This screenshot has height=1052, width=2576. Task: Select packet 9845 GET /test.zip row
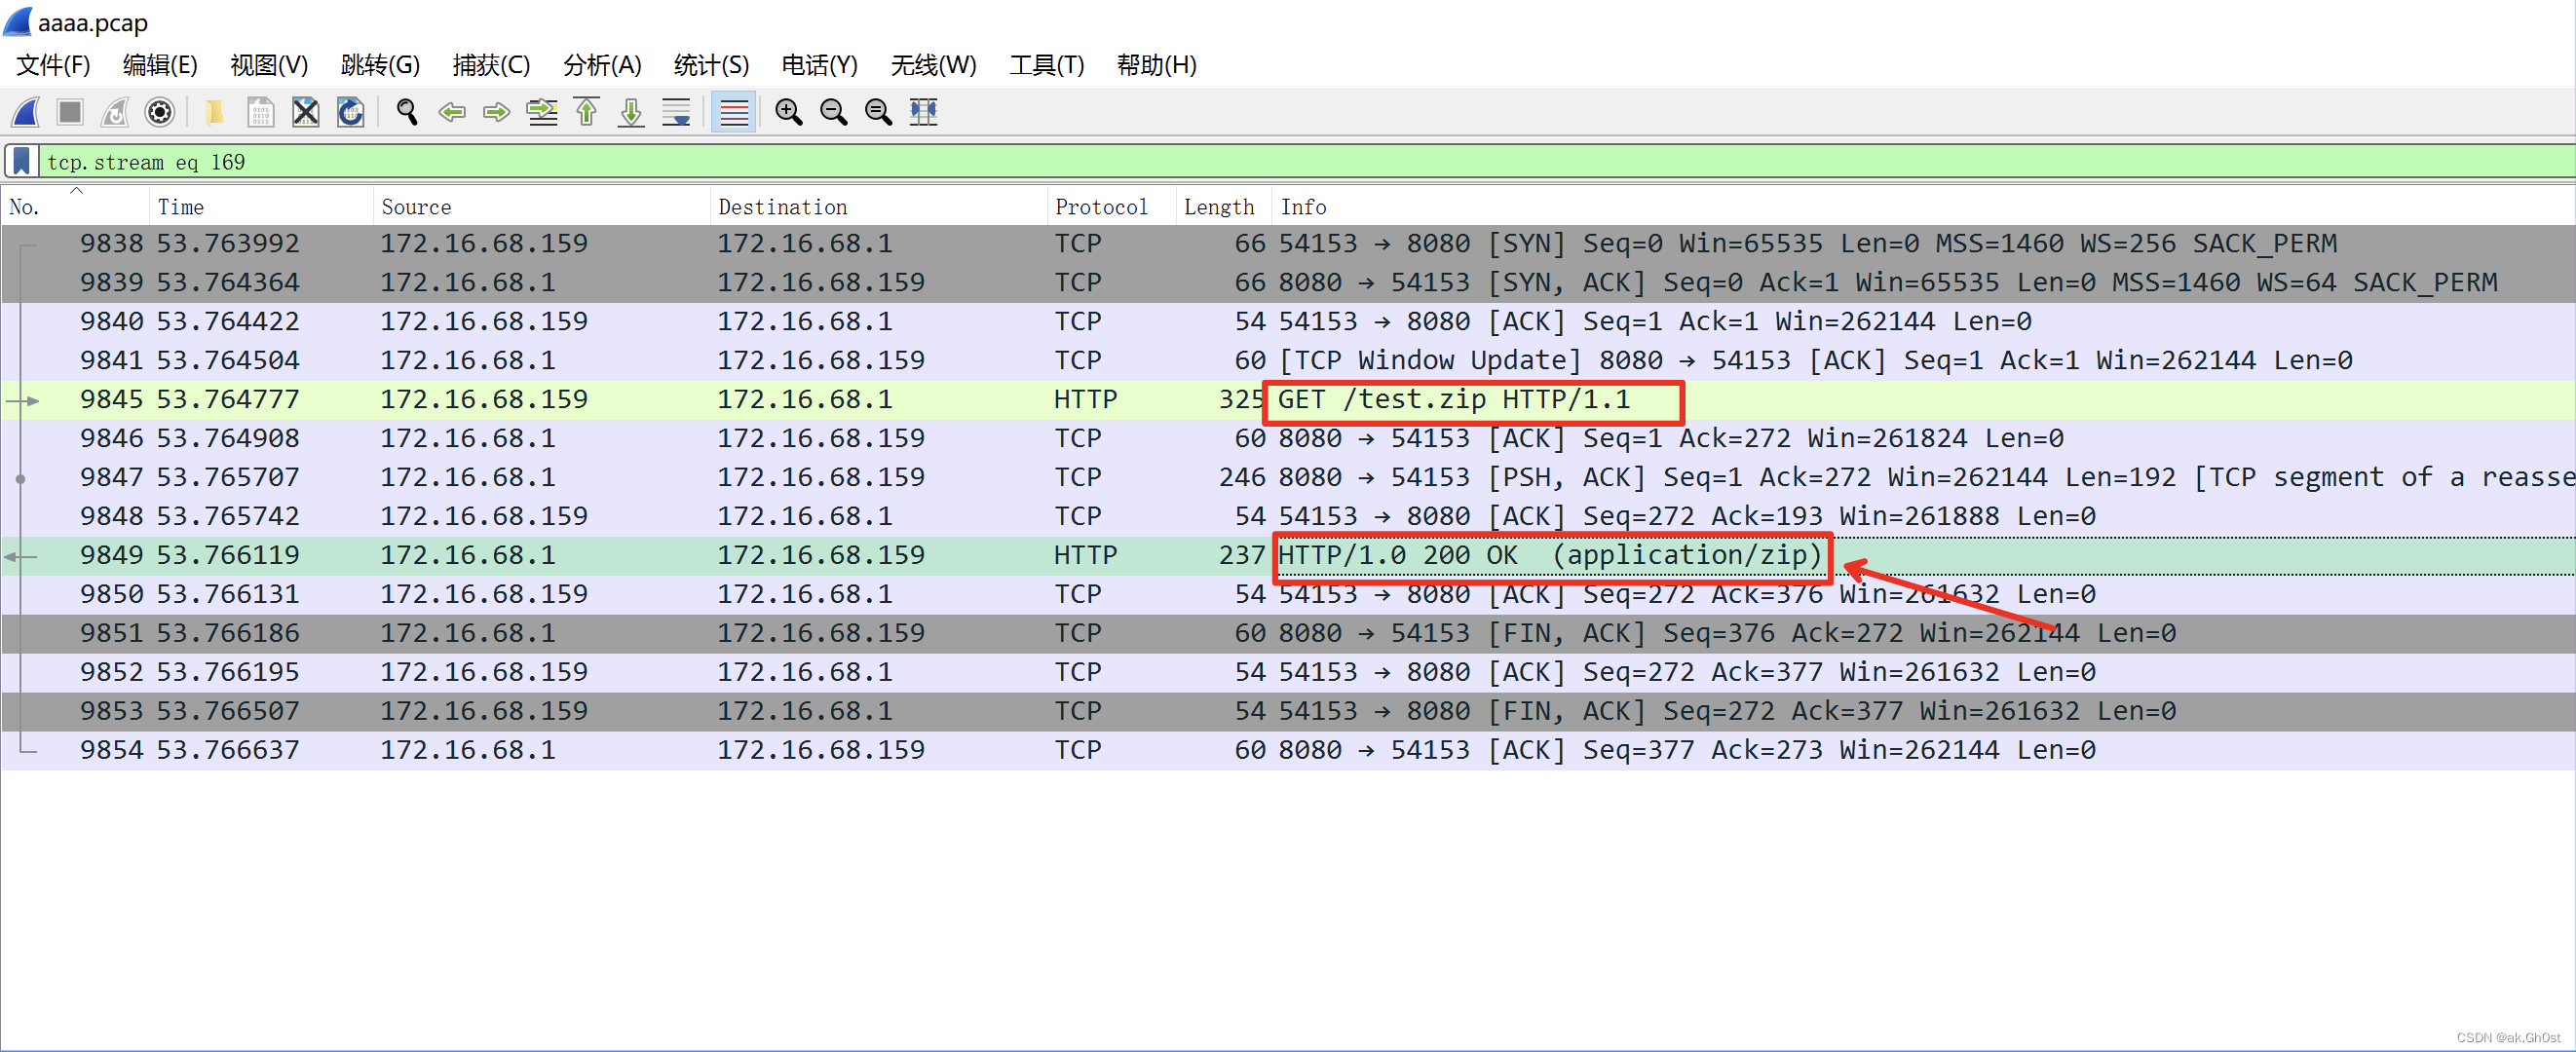tap(1288, 399)
